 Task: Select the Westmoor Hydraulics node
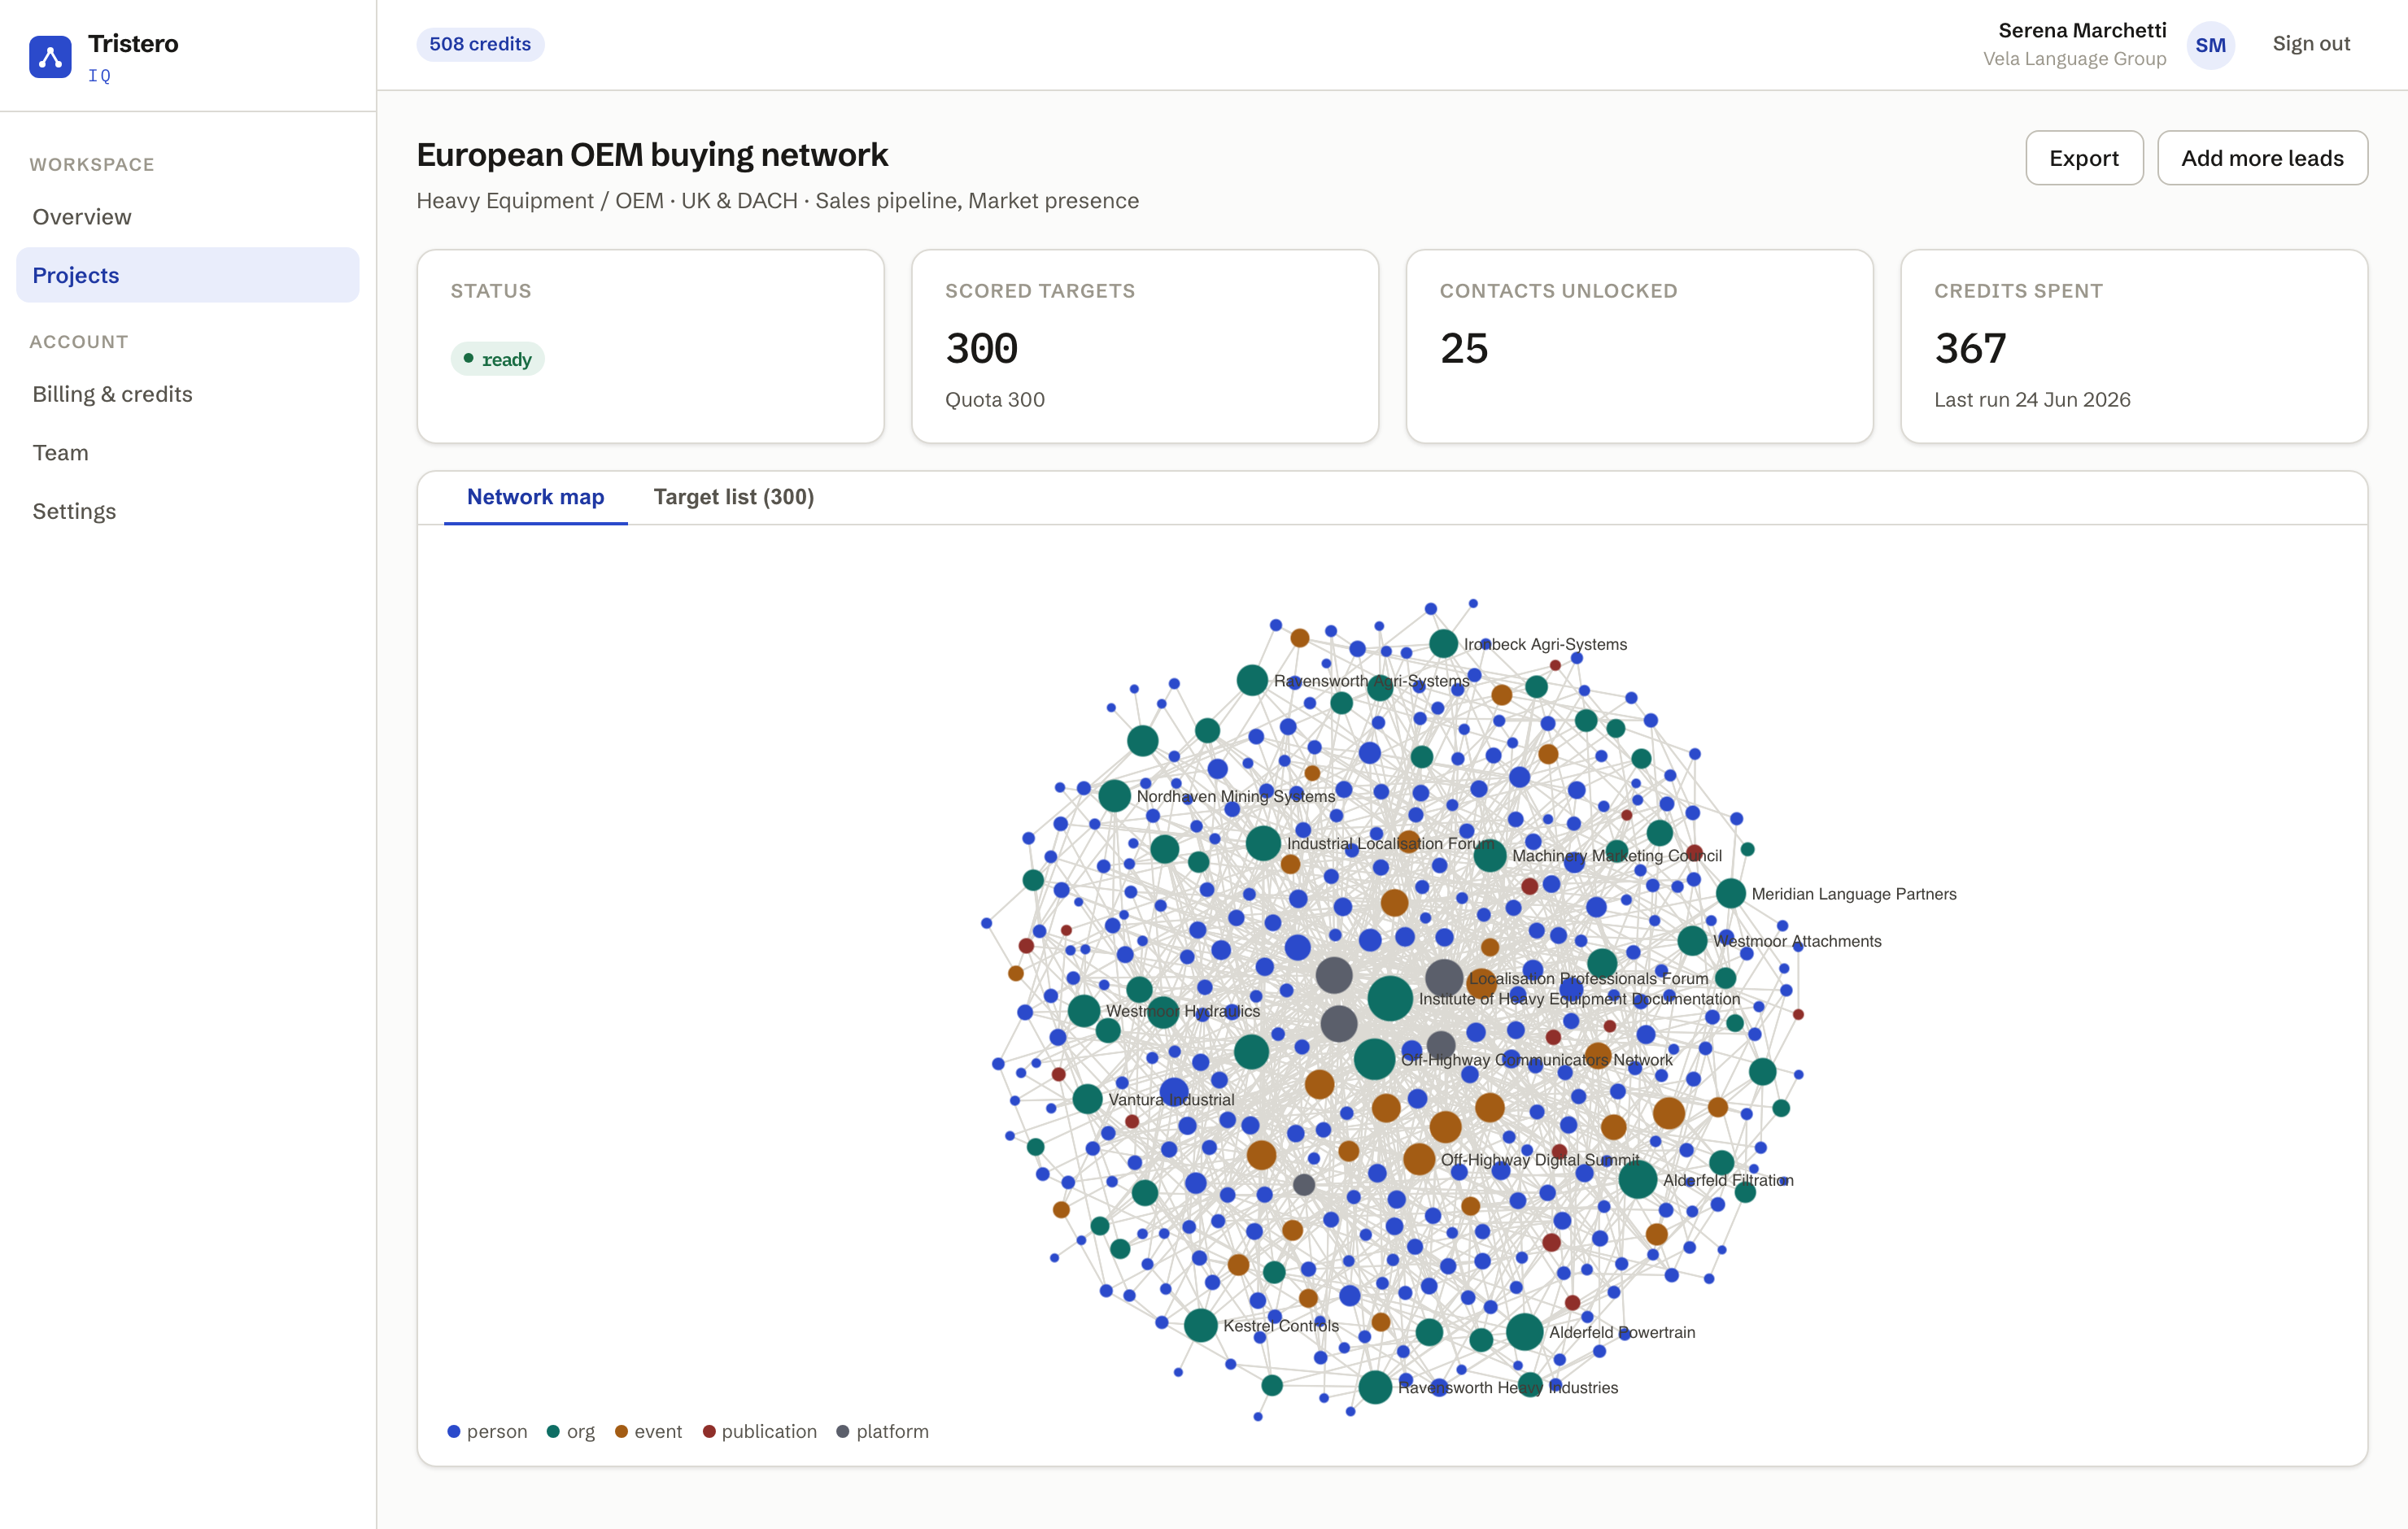click(1084, 1010)
